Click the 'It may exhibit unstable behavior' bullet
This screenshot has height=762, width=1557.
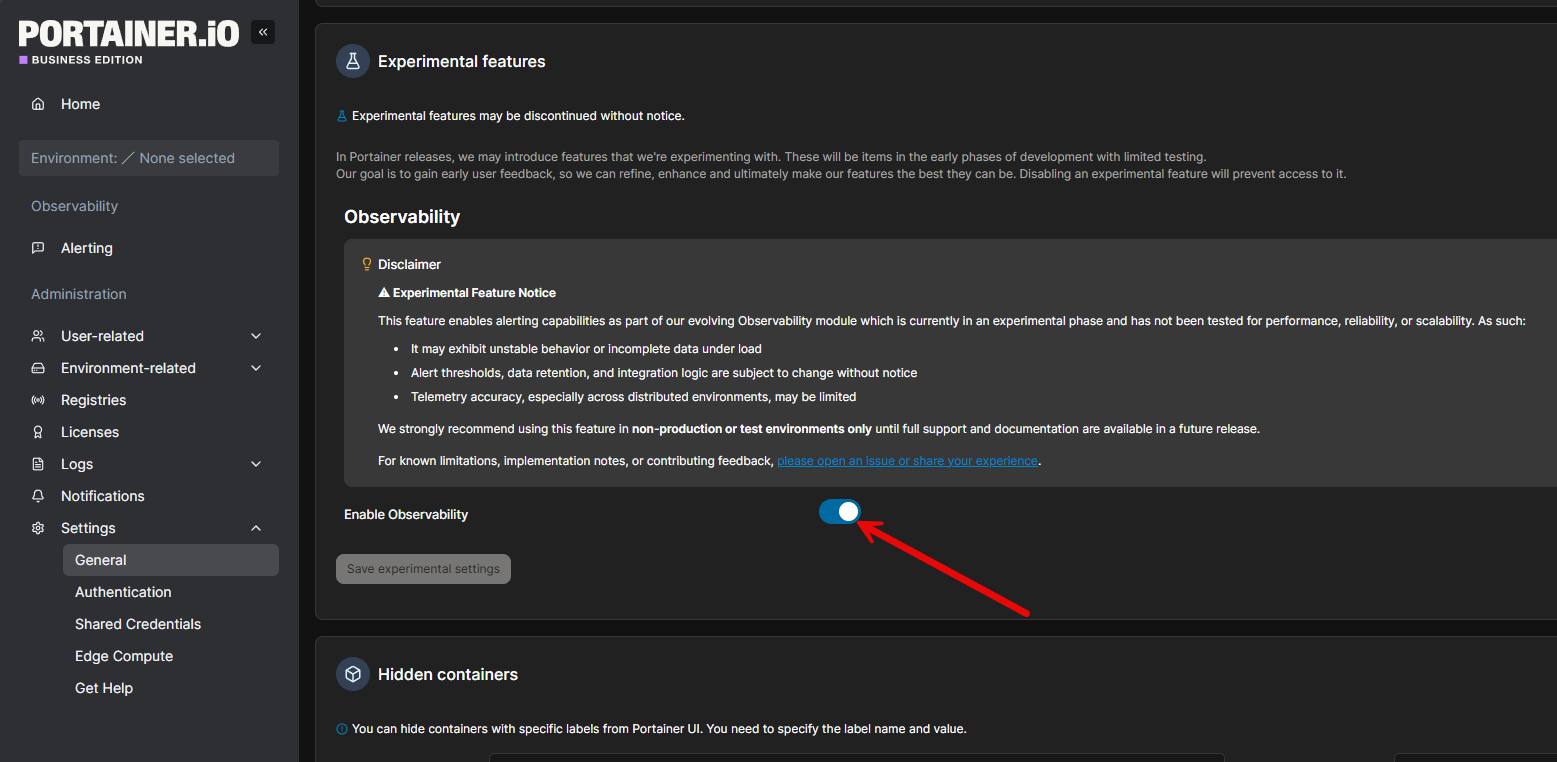tap(586, 349)
